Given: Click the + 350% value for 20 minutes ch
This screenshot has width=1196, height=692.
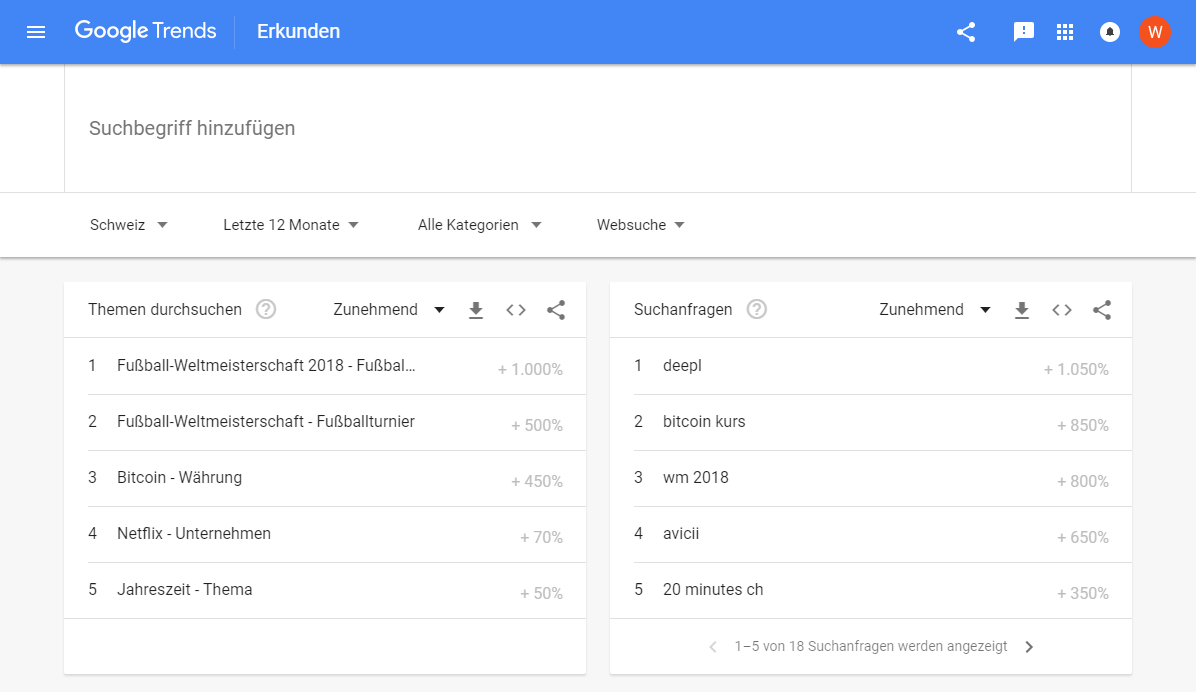Looking at the screenshot, I should click(x=1082, y=594).
